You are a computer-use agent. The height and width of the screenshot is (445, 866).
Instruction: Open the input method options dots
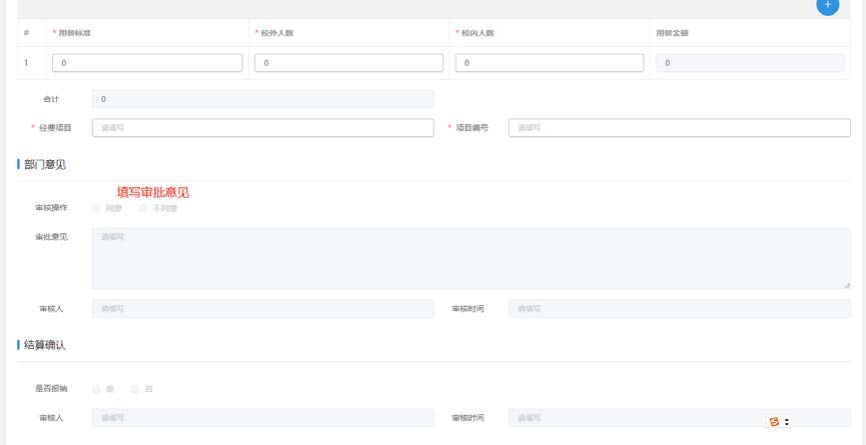coord(787,422)
